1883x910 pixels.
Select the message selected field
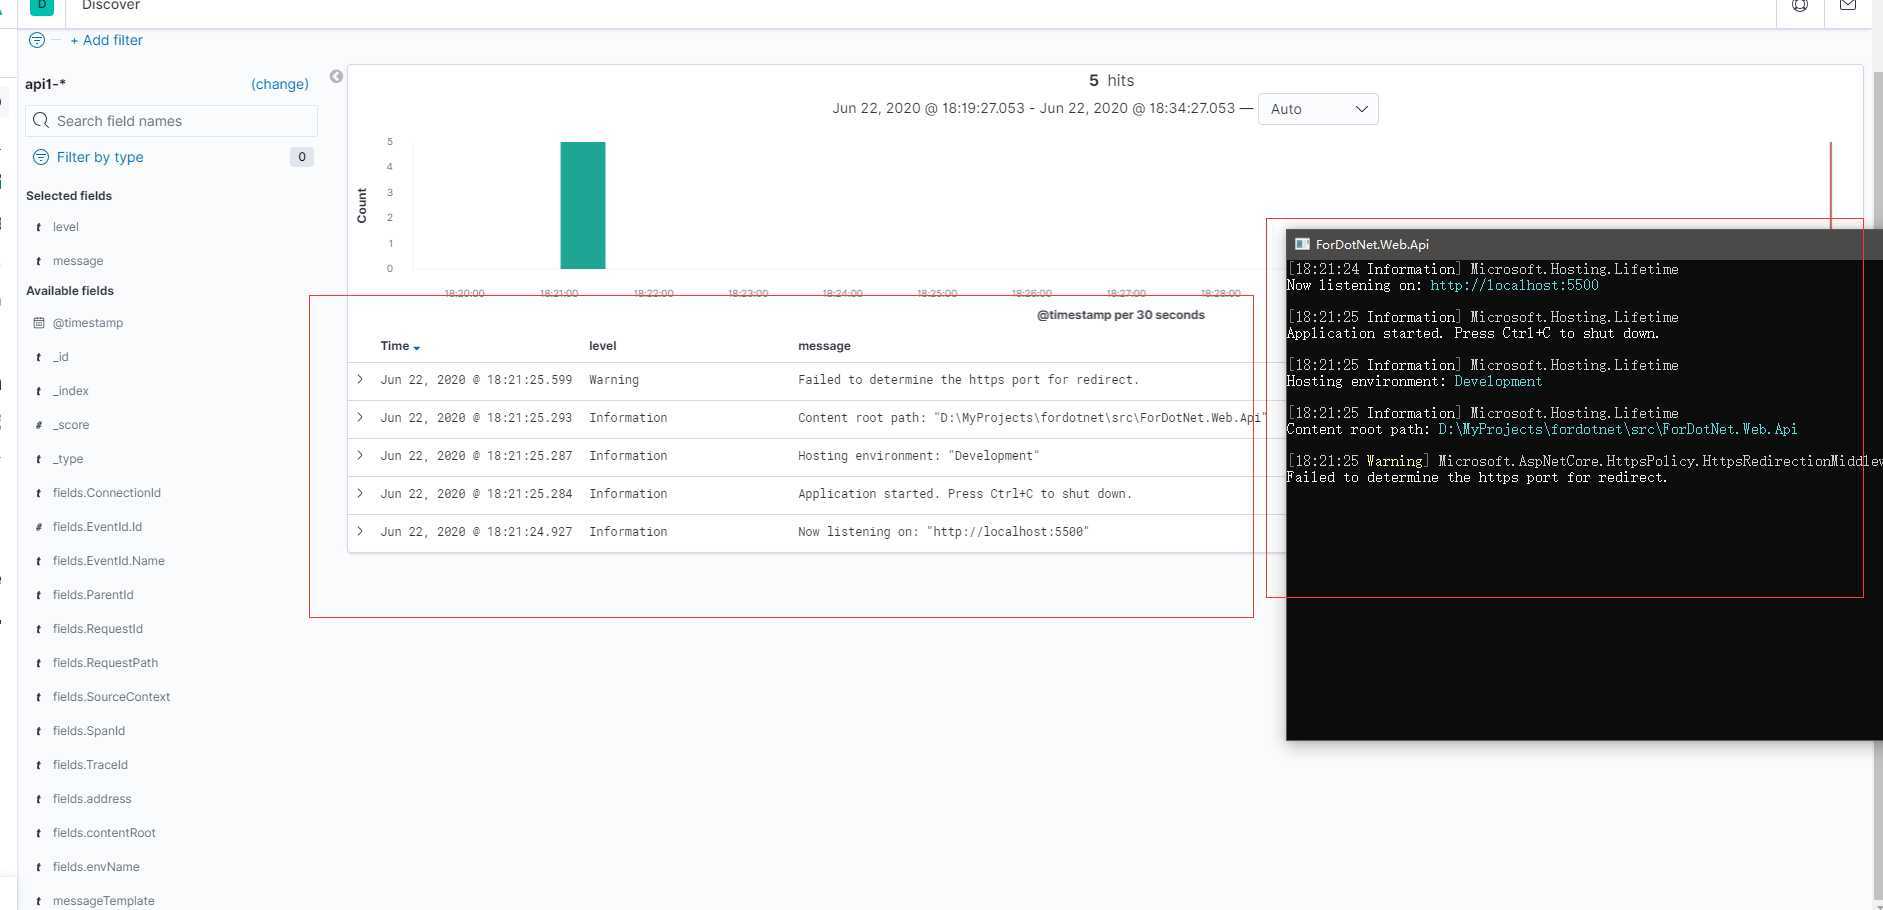pyautogui.click(x=78, y=261)
